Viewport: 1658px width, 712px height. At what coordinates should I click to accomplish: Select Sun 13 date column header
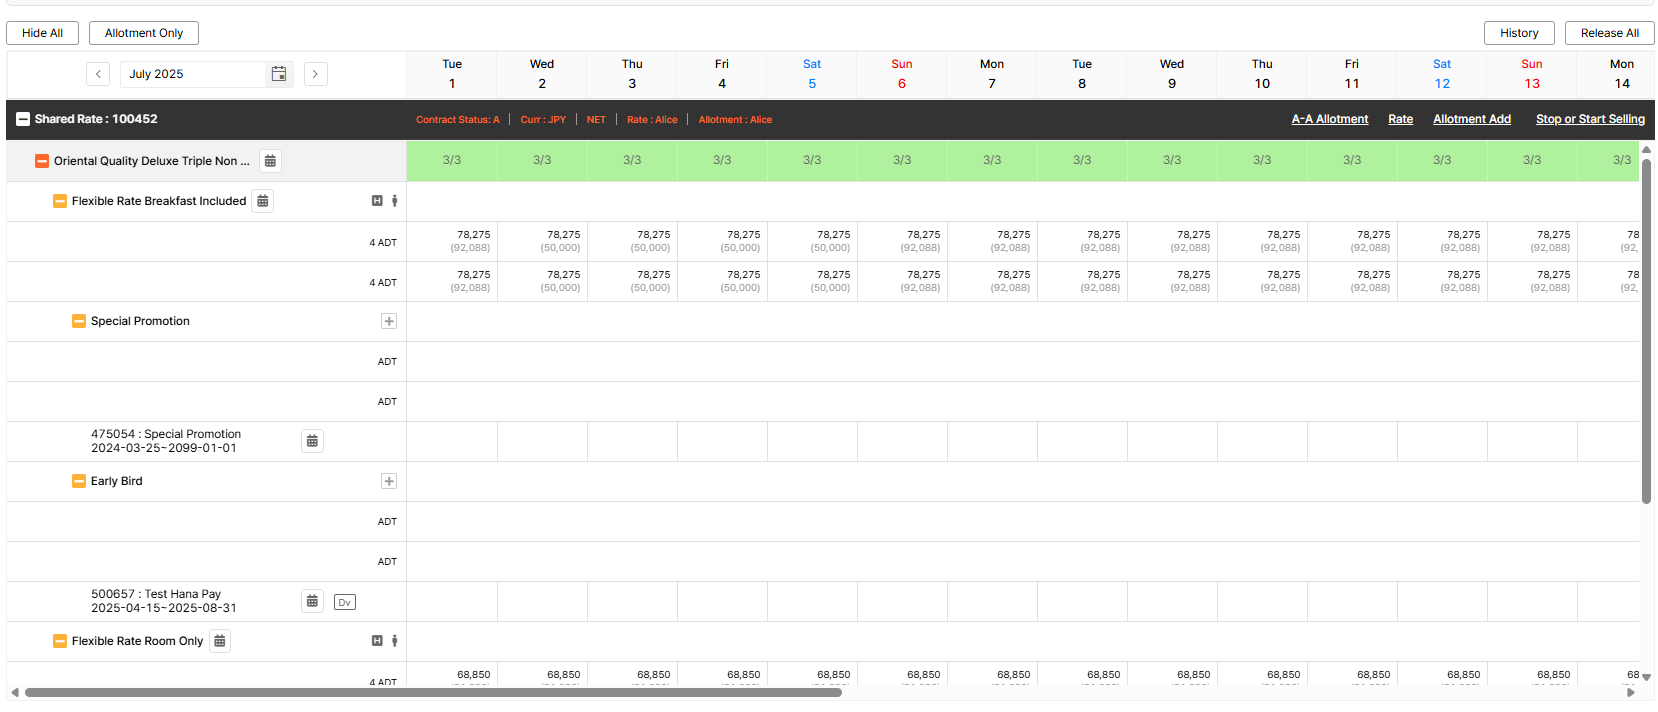[1532, 74]
